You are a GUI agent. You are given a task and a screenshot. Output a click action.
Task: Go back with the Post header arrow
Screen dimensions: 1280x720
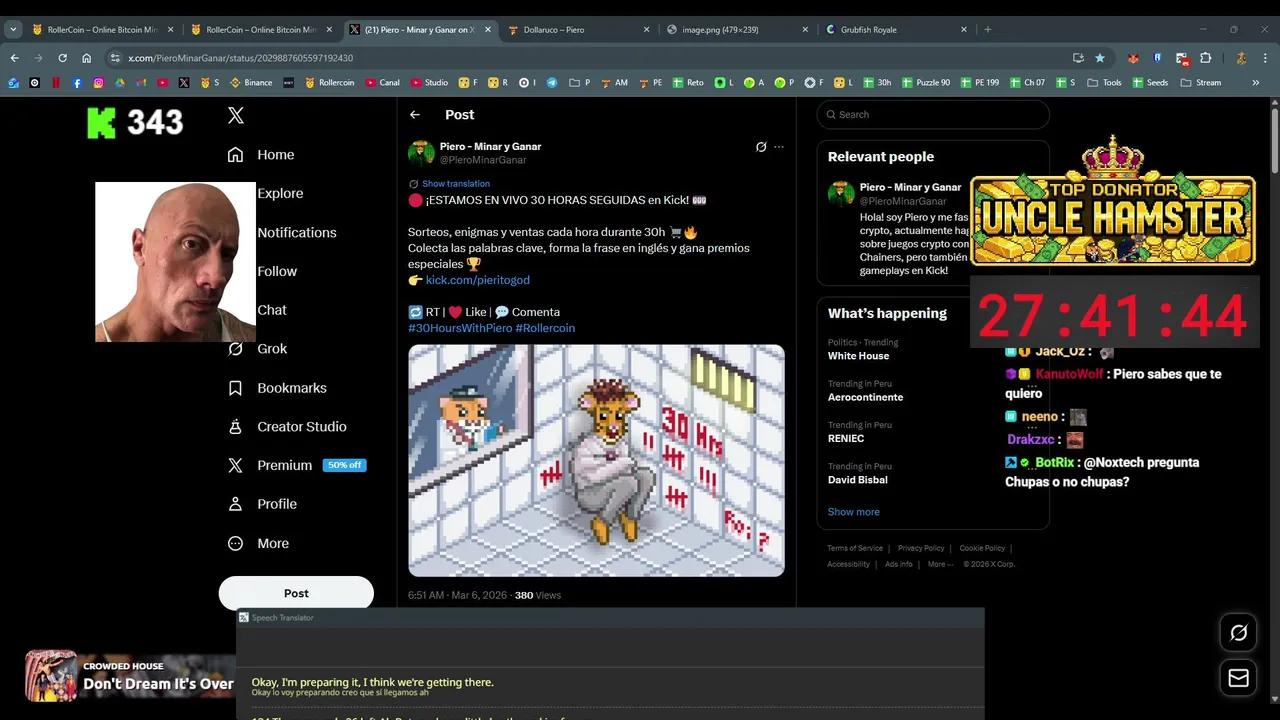(415, 115)
